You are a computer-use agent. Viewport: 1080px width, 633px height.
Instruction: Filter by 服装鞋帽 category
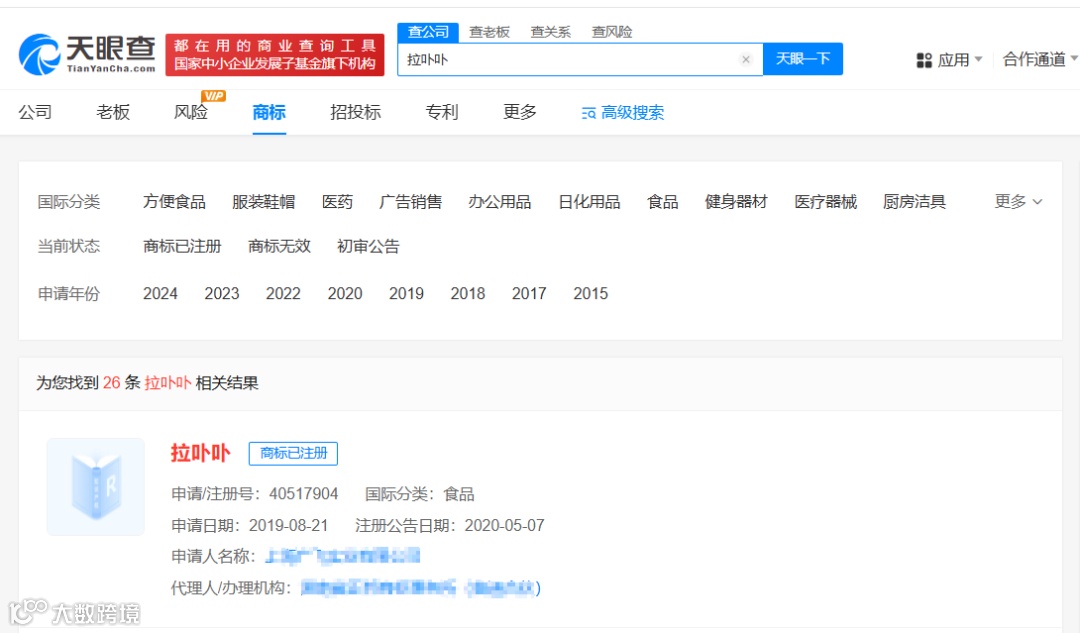click(x=263, y=202)
